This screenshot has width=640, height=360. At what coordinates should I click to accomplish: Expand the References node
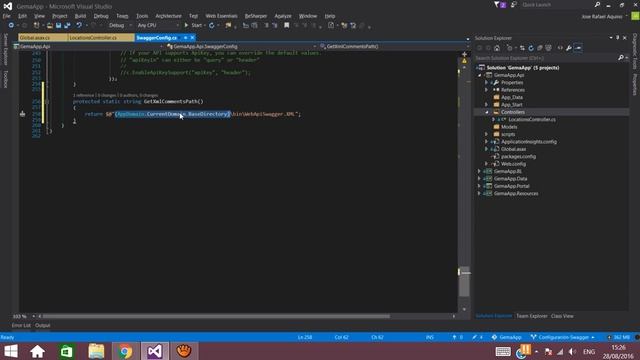click(487, 90)
